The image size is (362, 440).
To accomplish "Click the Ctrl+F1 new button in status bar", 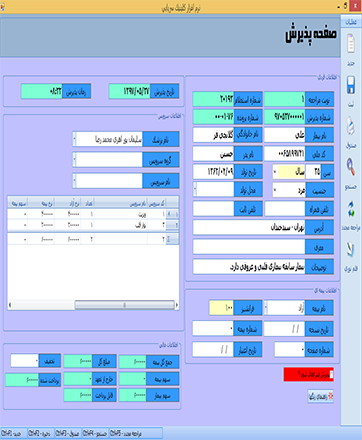I will (13, 433).
